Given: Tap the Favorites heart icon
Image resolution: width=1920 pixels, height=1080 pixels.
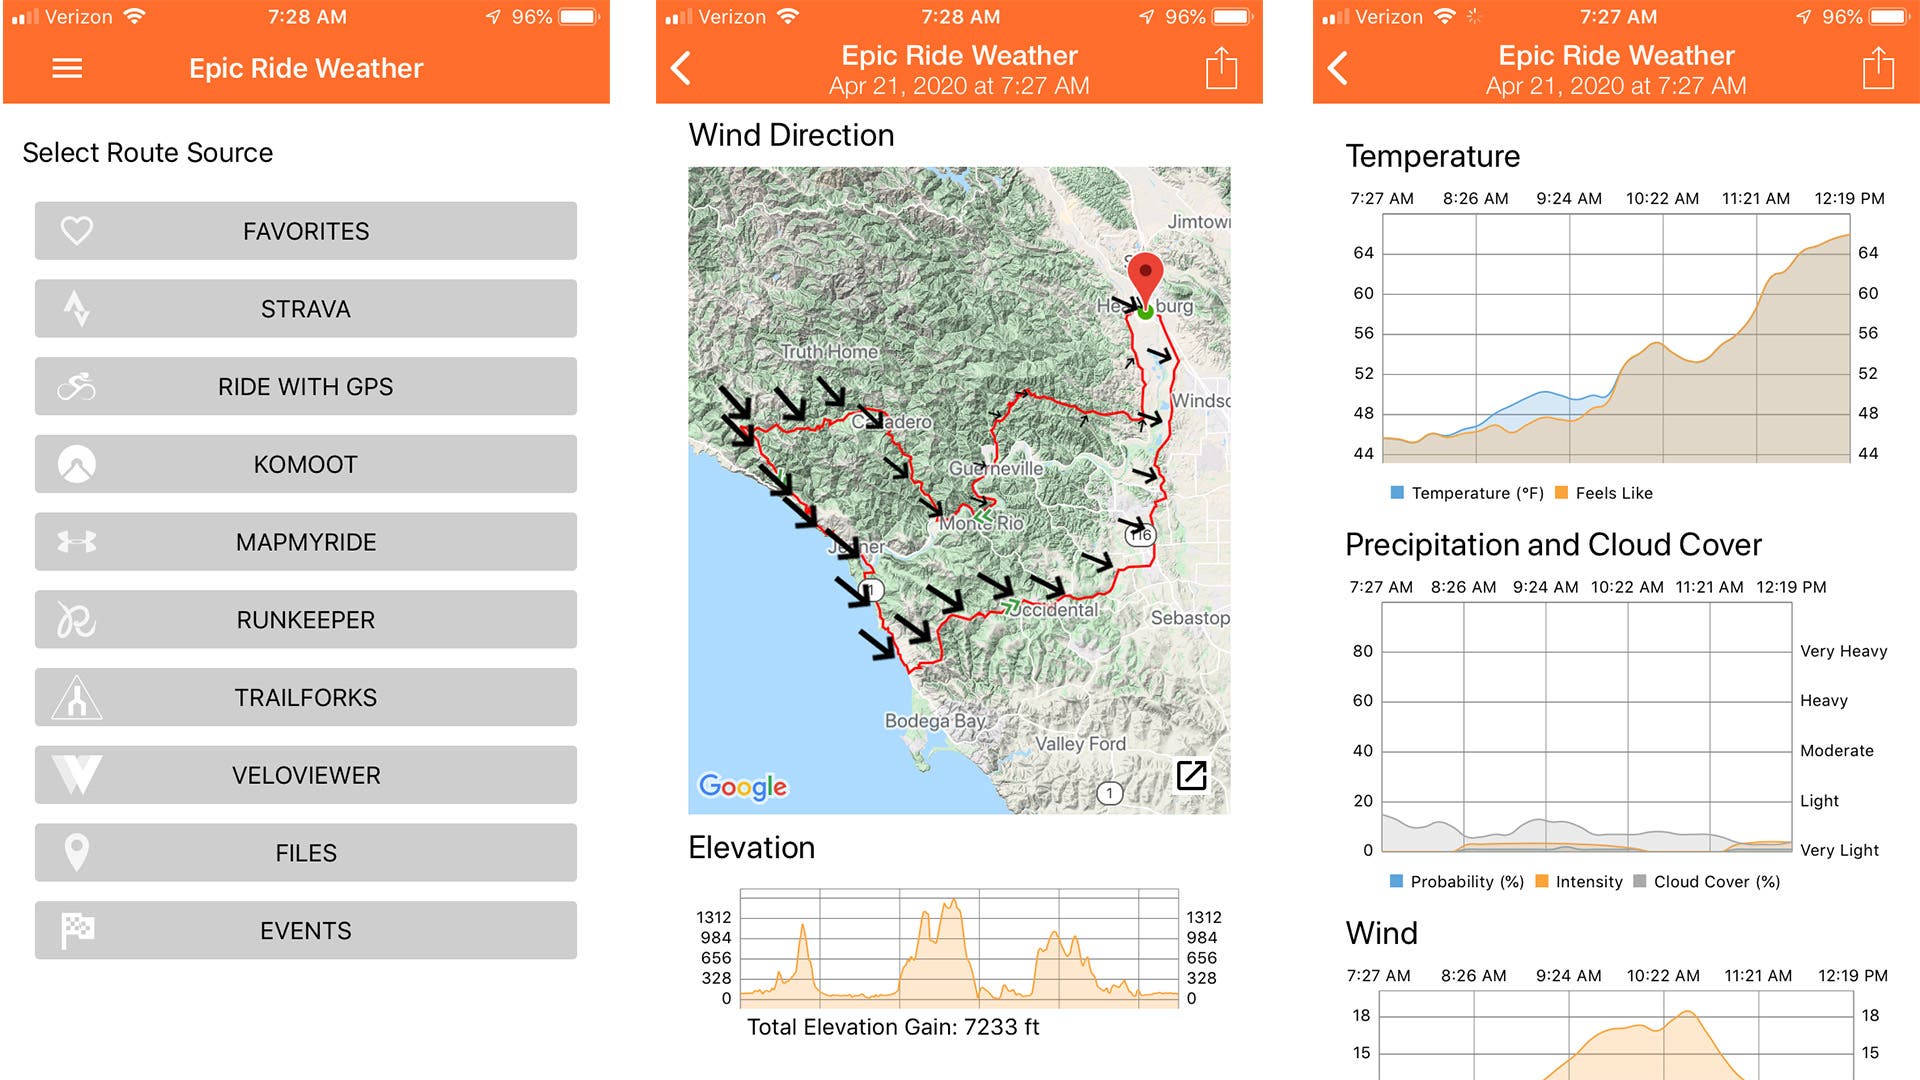Looking at the screenshot, I should [77, 231].
